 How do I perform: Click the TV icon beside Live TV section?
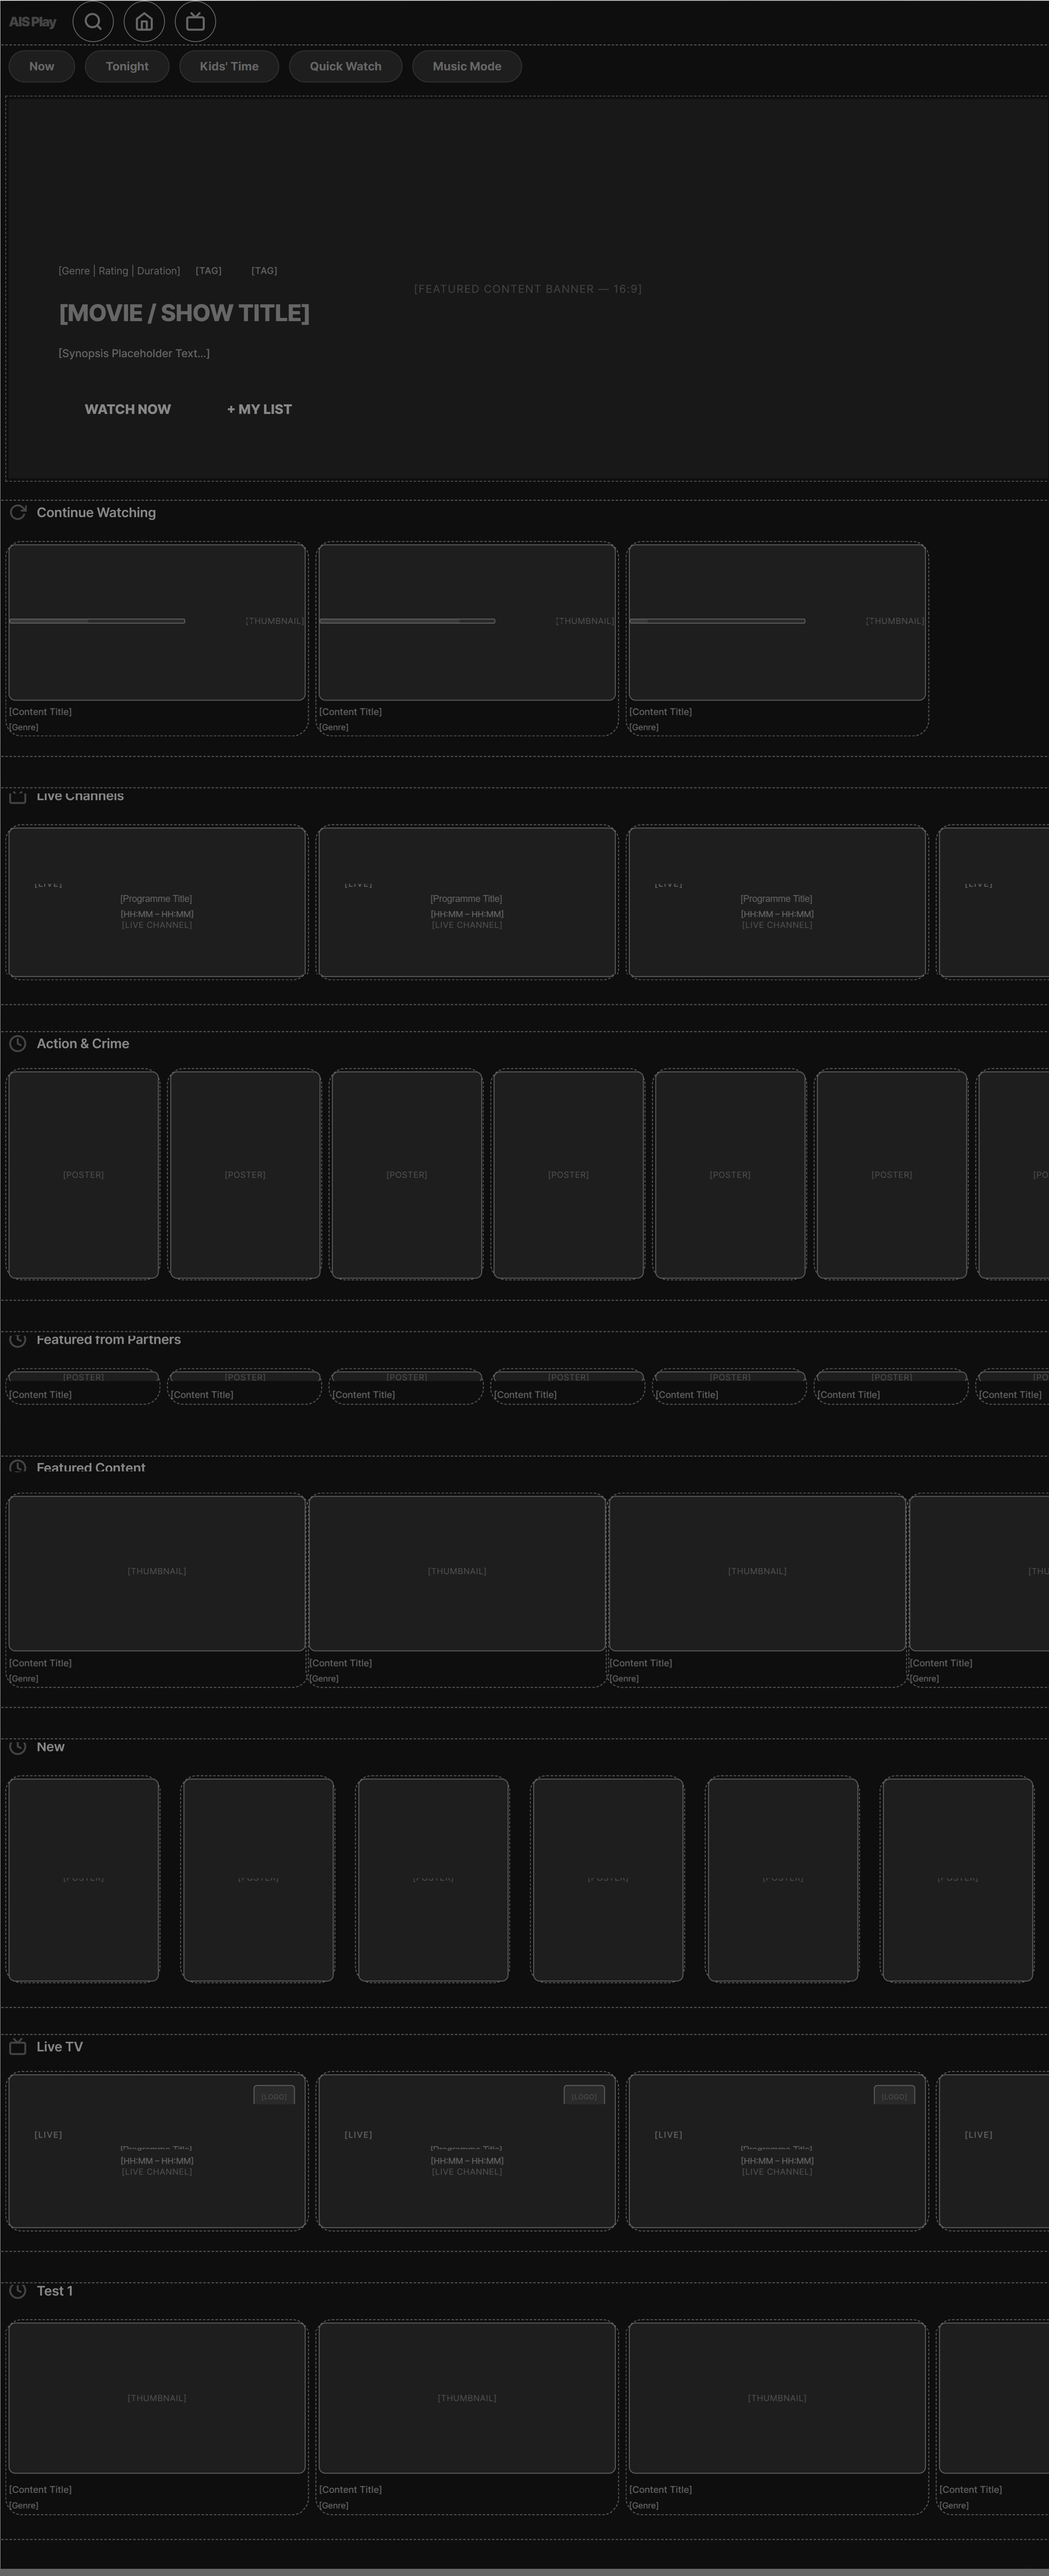click(17, 2046)
